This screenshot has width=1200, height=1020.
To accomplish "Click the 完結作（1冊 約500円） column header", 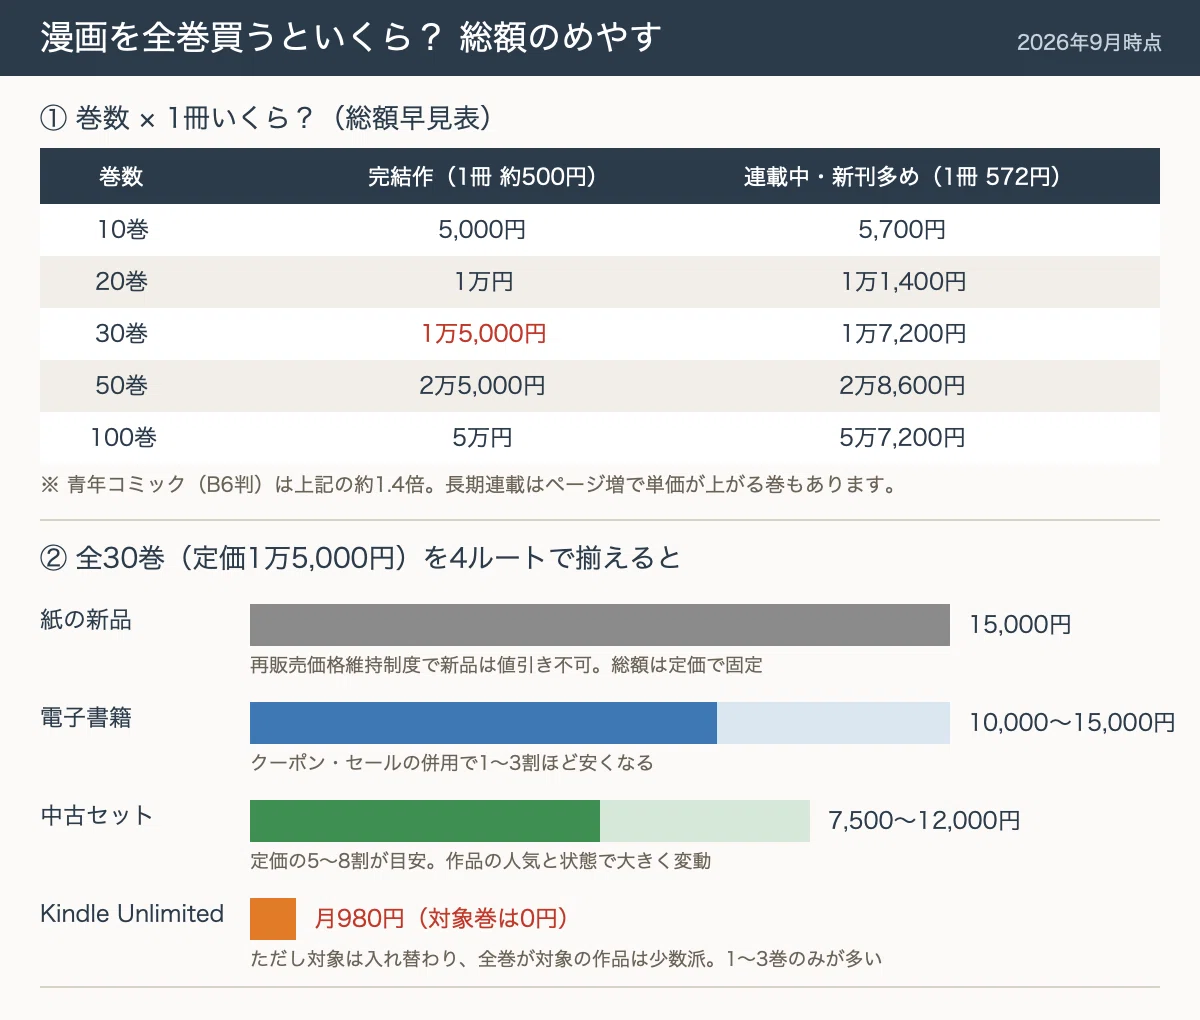I will tap(483, 177).
